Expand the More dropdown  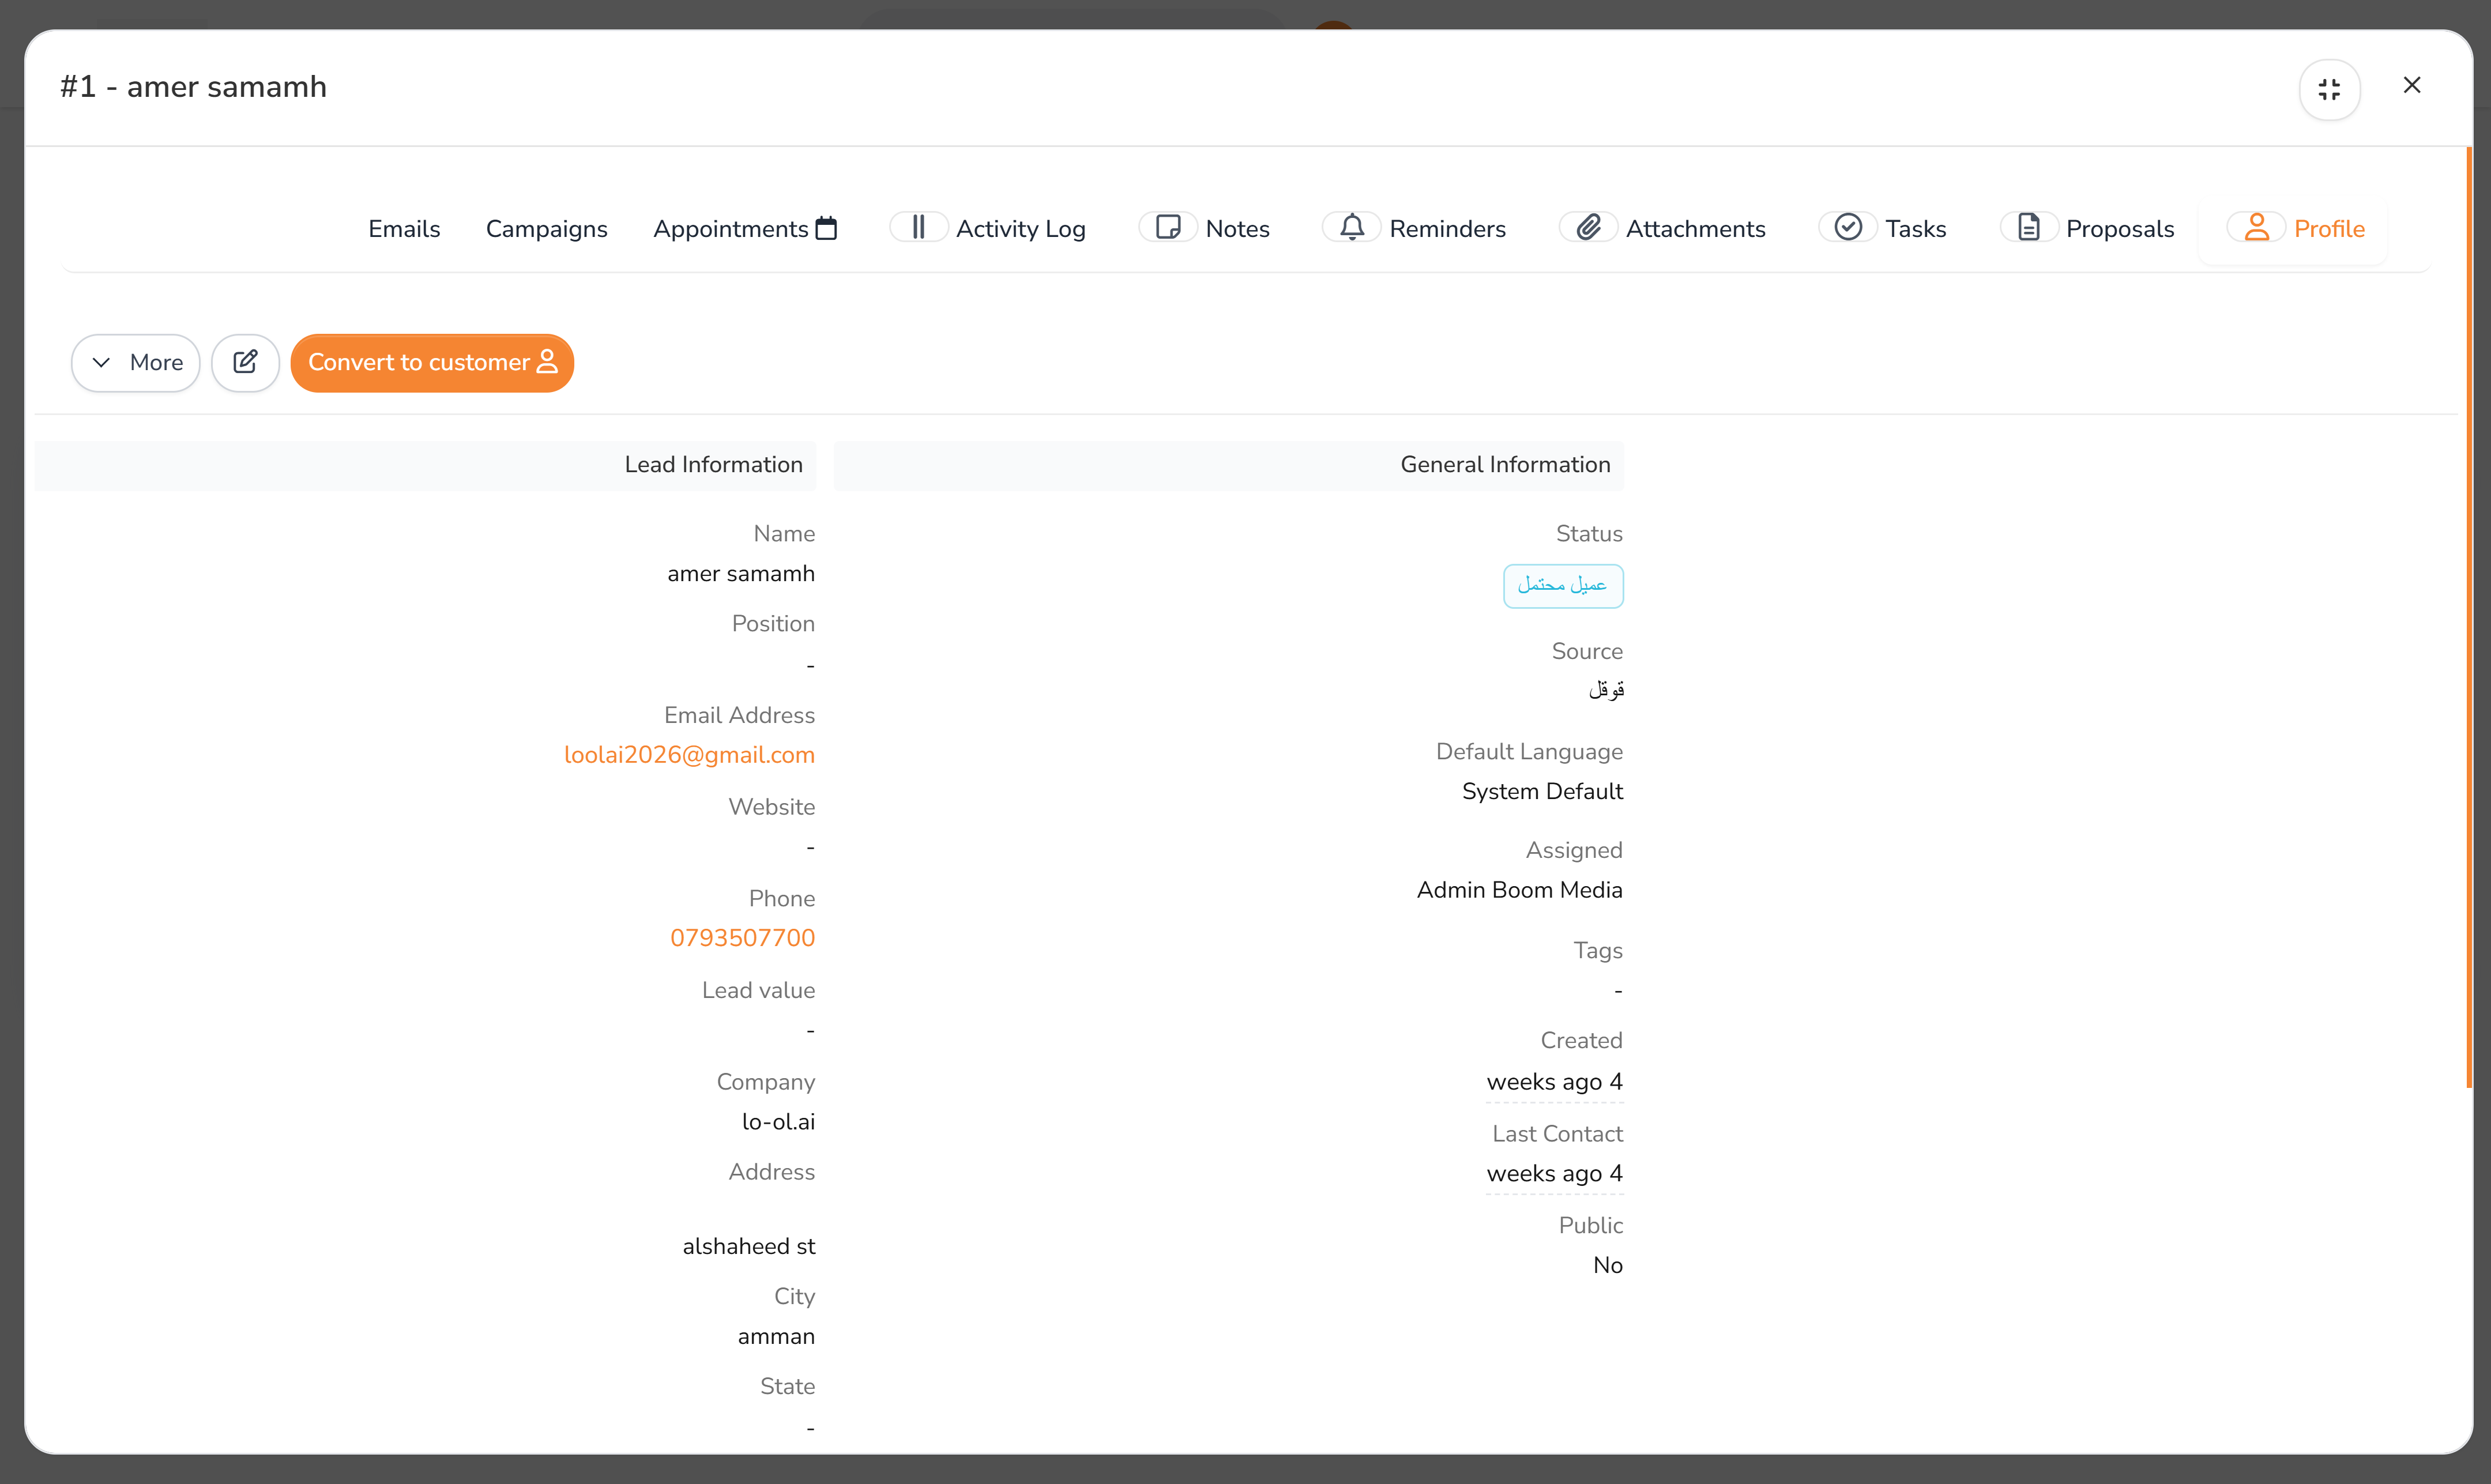tap(135, 362)
